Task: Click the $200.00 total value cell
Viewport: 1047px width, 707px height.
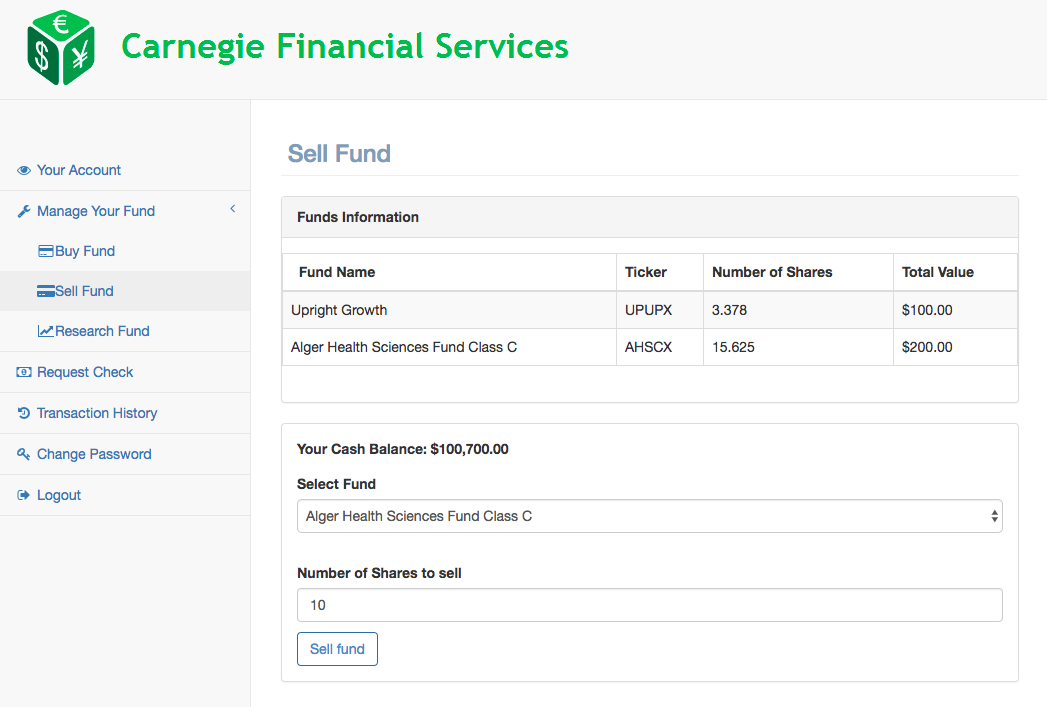Action: (x=956, y=347)
